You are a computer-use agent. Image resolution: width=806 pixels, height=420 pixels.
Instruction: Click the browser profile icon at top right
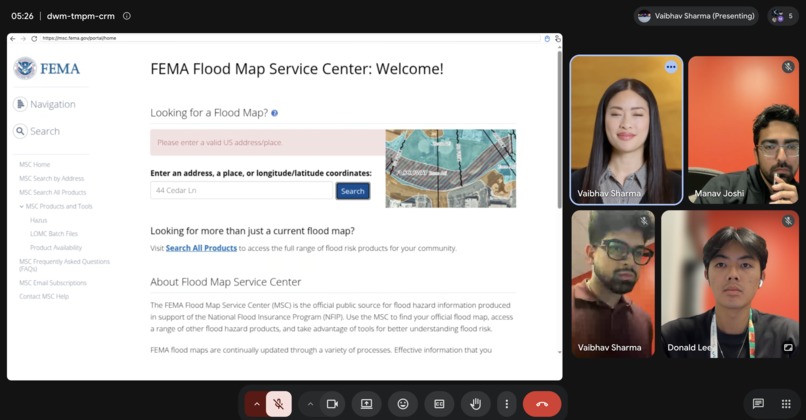click(x=558, y=39)
